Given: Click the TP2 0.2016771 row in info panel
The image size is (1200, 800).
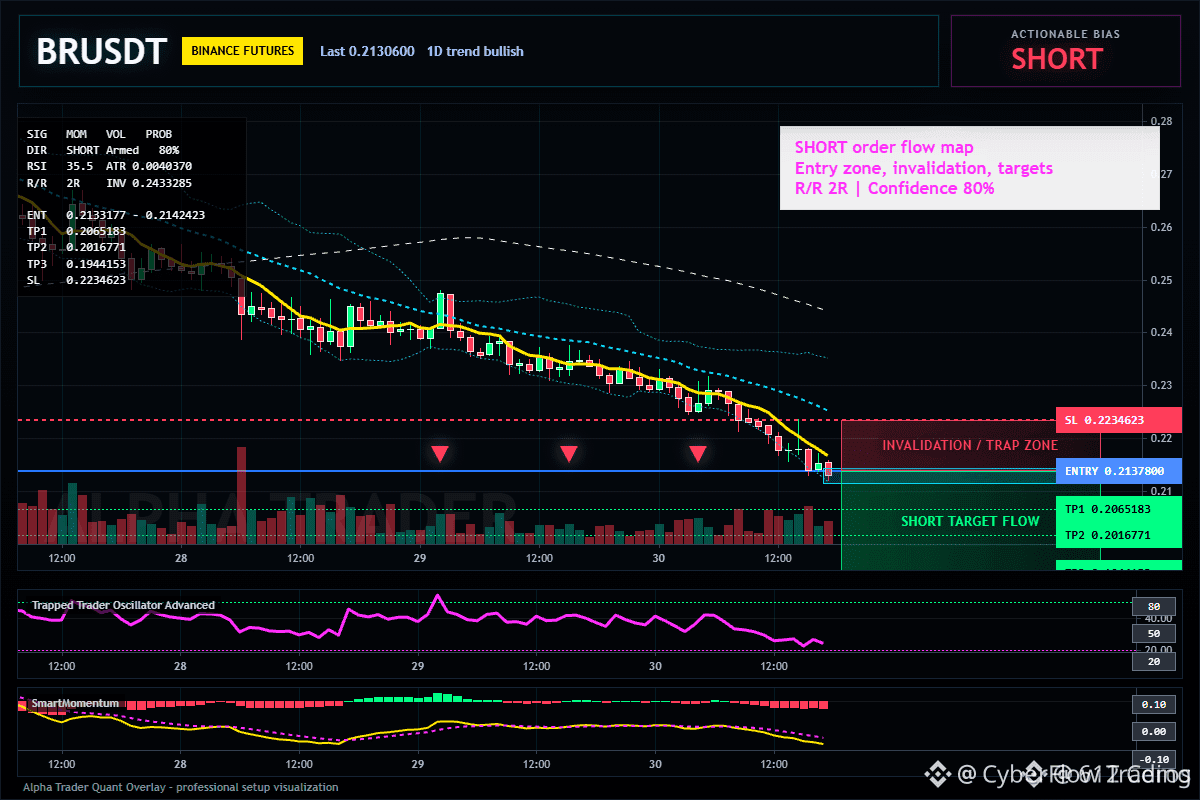Looking at the screenshot, I should (x=76, y=247).
